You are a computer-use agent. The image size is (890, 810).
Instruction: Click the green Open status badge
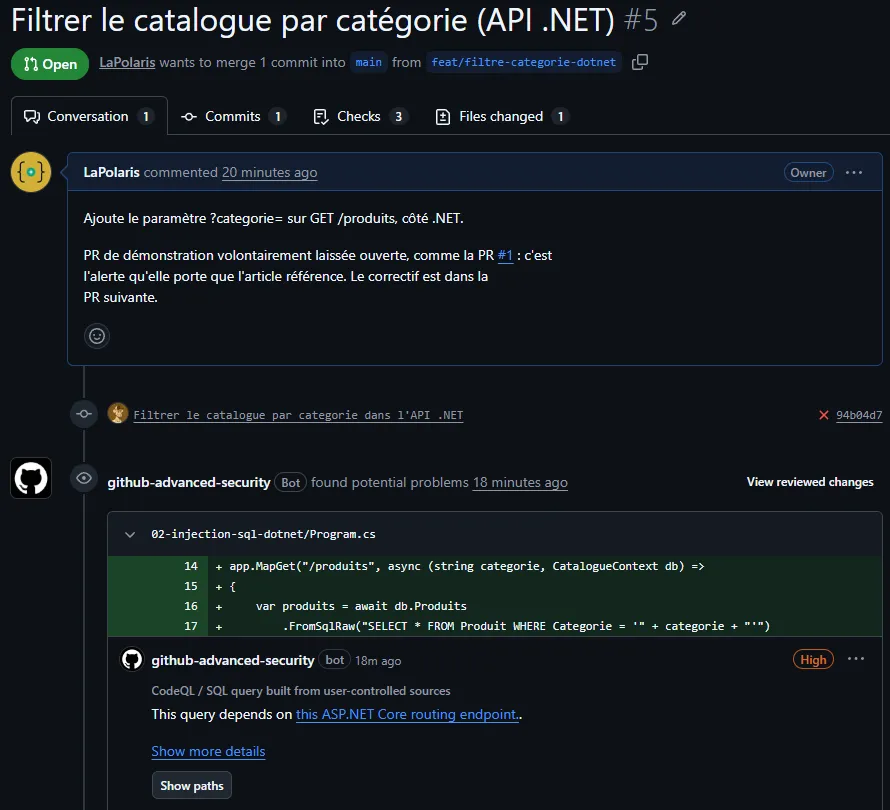pyautogui.click(x=50, y=64)
